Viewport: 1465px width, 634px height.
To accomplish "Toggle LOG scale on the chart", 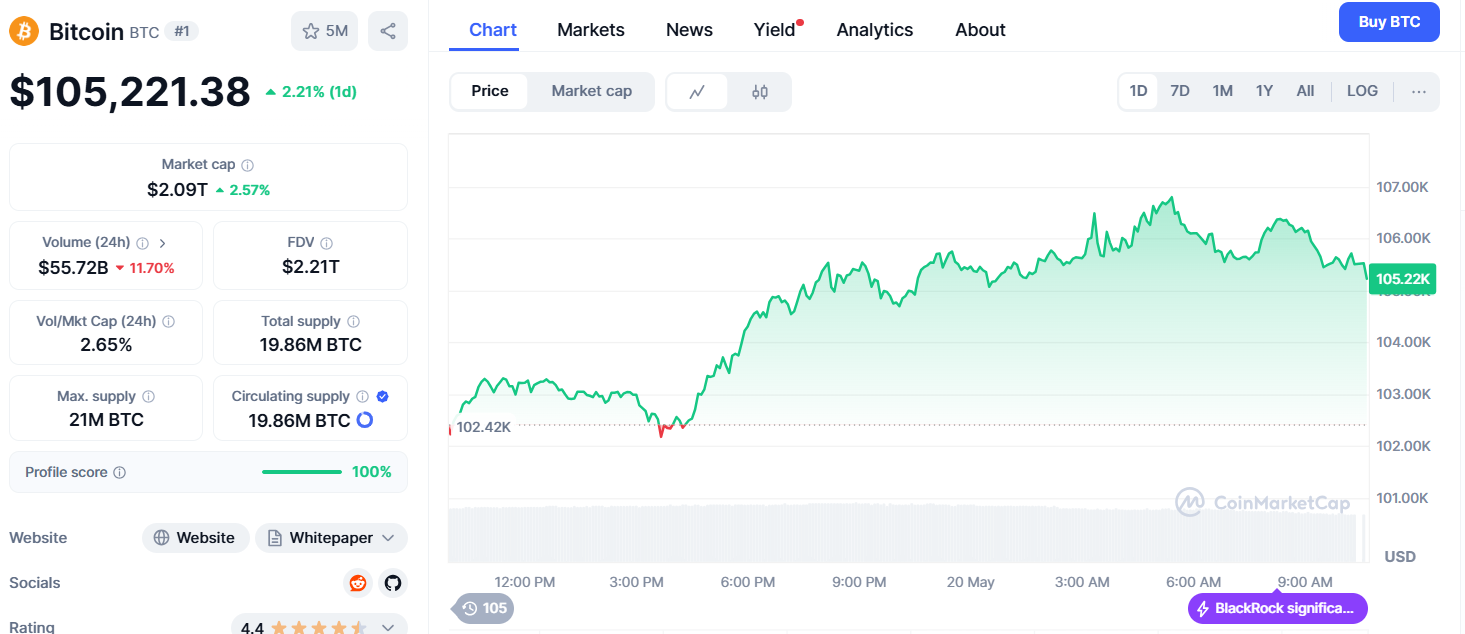I will click(1362, 91).
